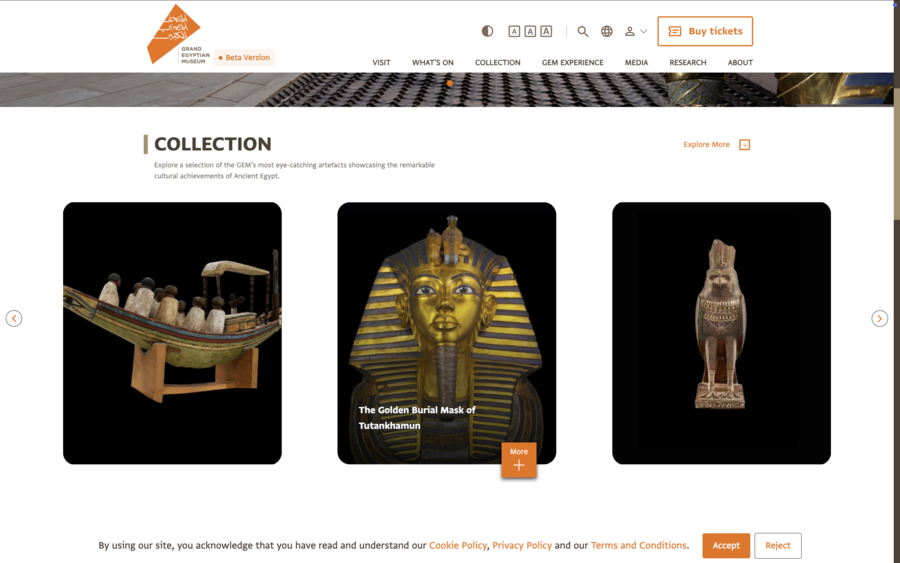This screenshot has width=900, height=563.
Task: Open the WHAT'S ON menu
Action: (433, 63)
